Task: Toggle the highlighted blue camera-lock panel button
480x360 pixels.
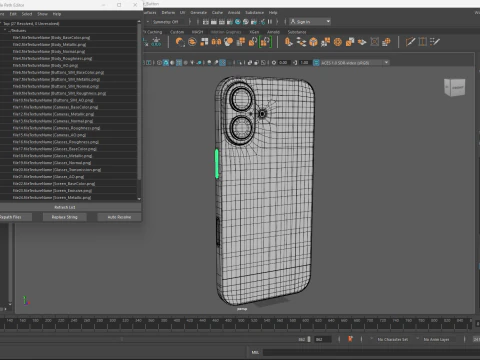Action: [166, 63]
